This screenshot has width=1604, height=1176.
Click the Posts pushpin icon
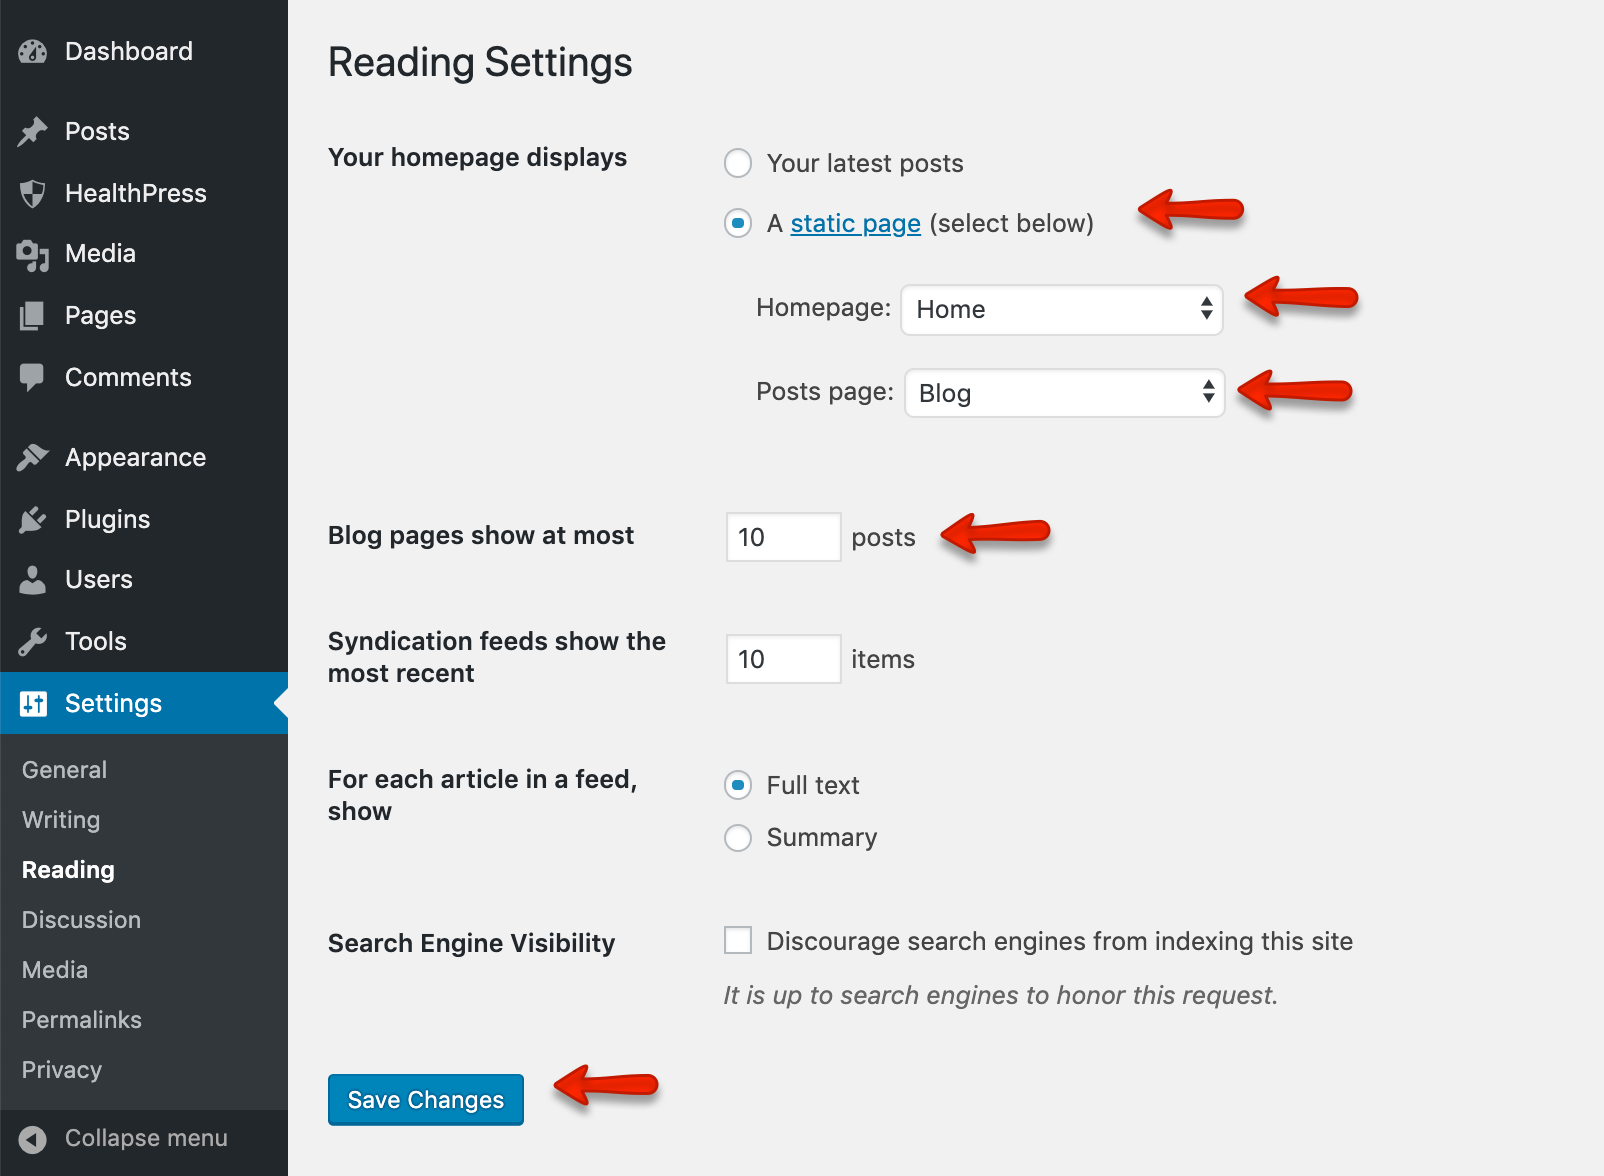point(33,132)
